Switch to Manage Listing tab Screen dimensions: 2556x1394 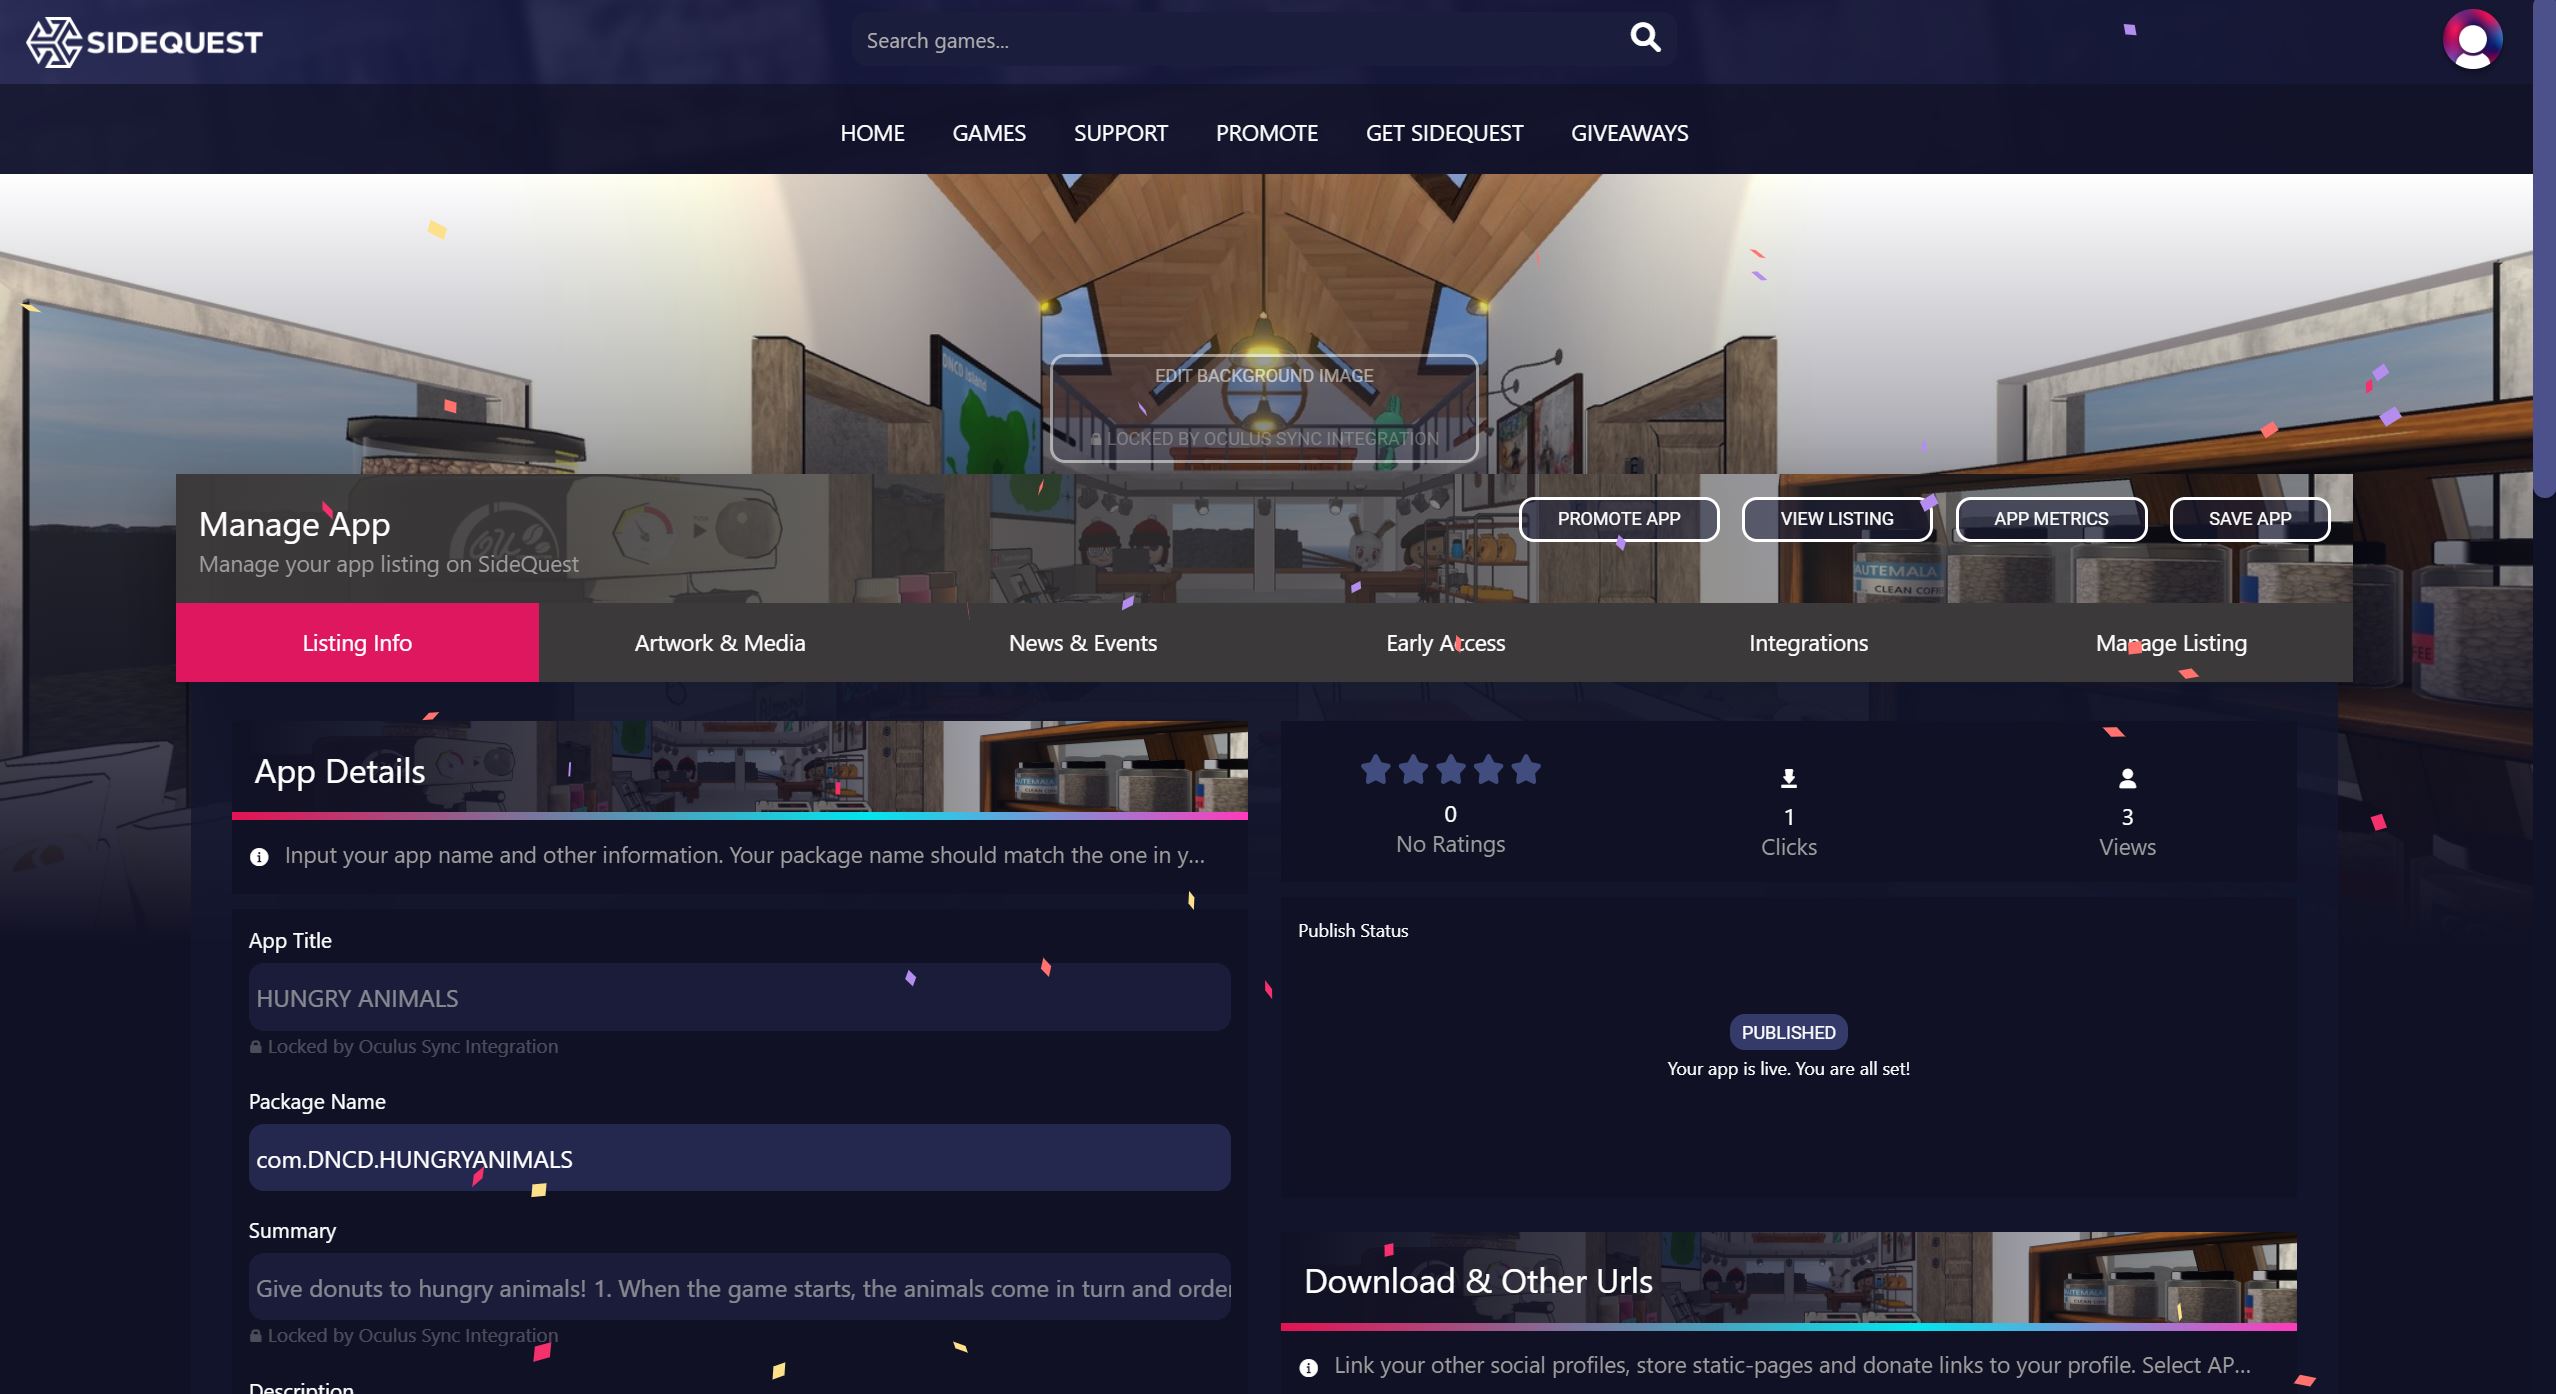pyautogui.click(x=2171, y=643)
